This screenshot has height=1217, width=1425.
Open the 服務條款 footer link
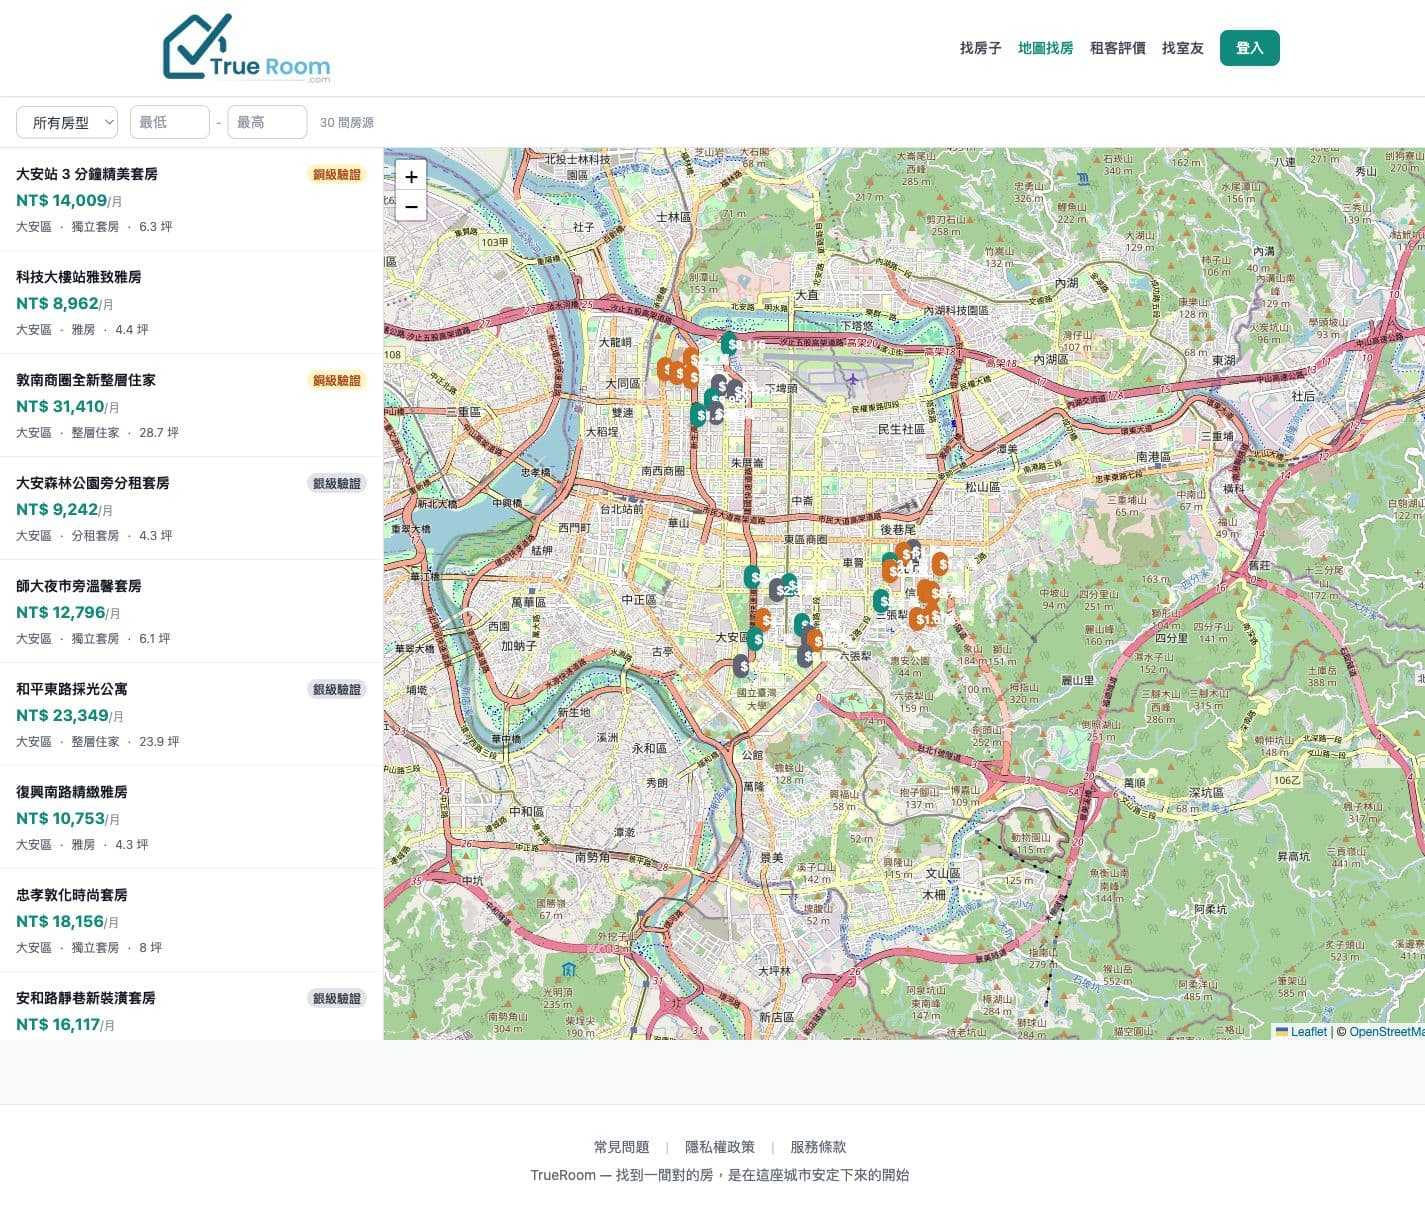[818, 1147]
